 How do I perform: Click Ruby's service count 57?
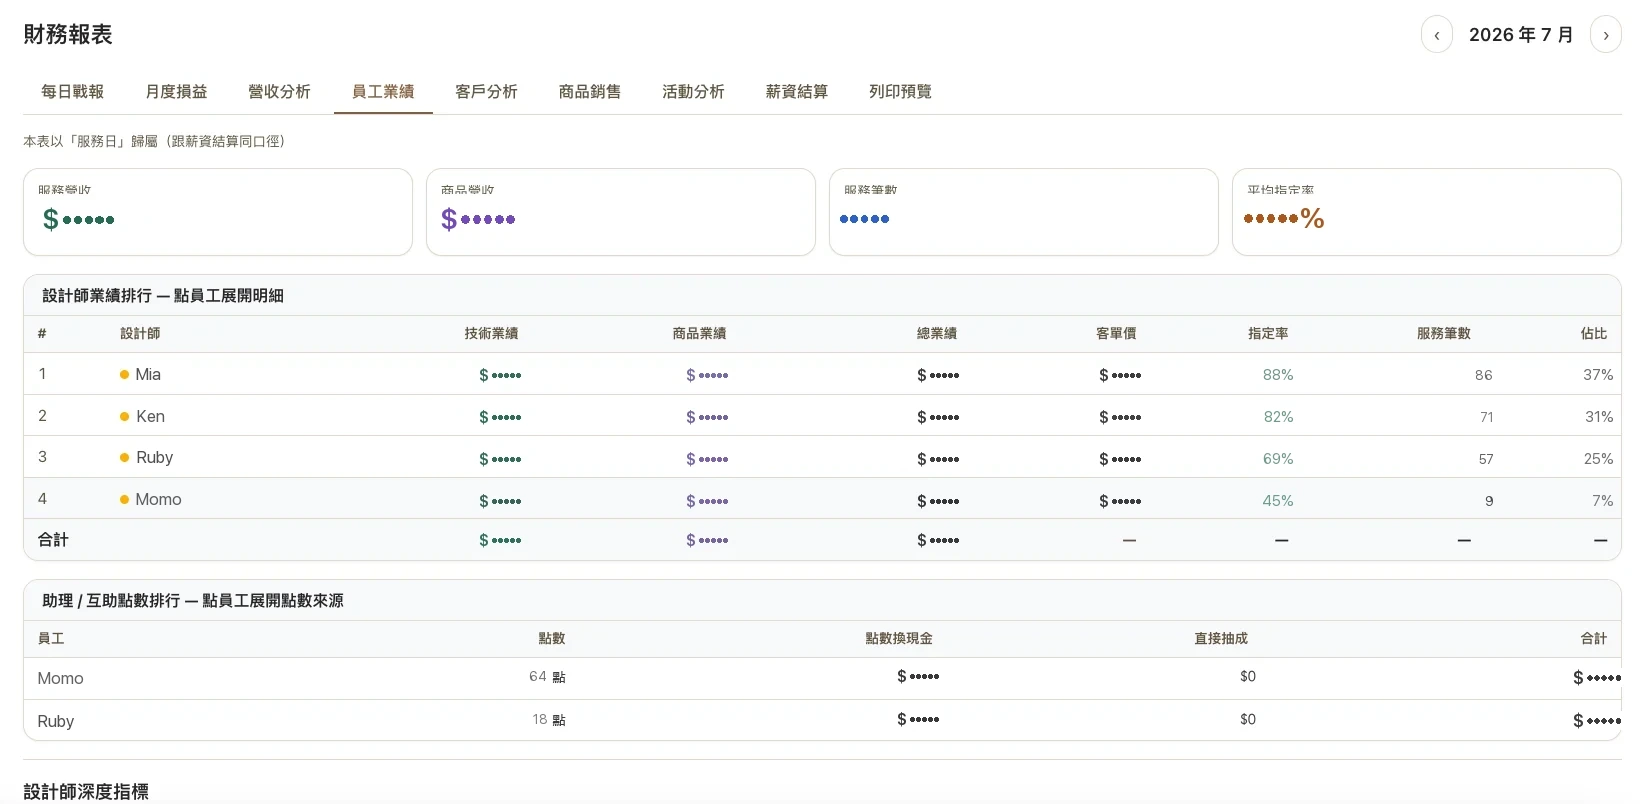point(1486,459)
